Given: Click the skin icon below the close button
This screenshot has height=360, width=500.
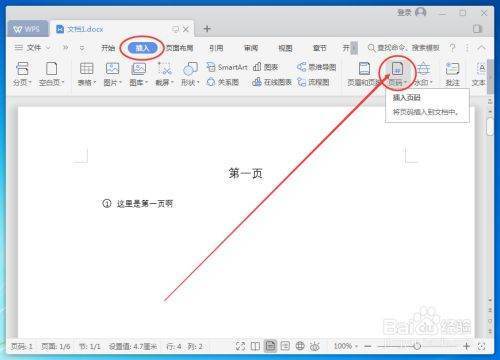Looking at the screenshot, I should click(477, 29).
